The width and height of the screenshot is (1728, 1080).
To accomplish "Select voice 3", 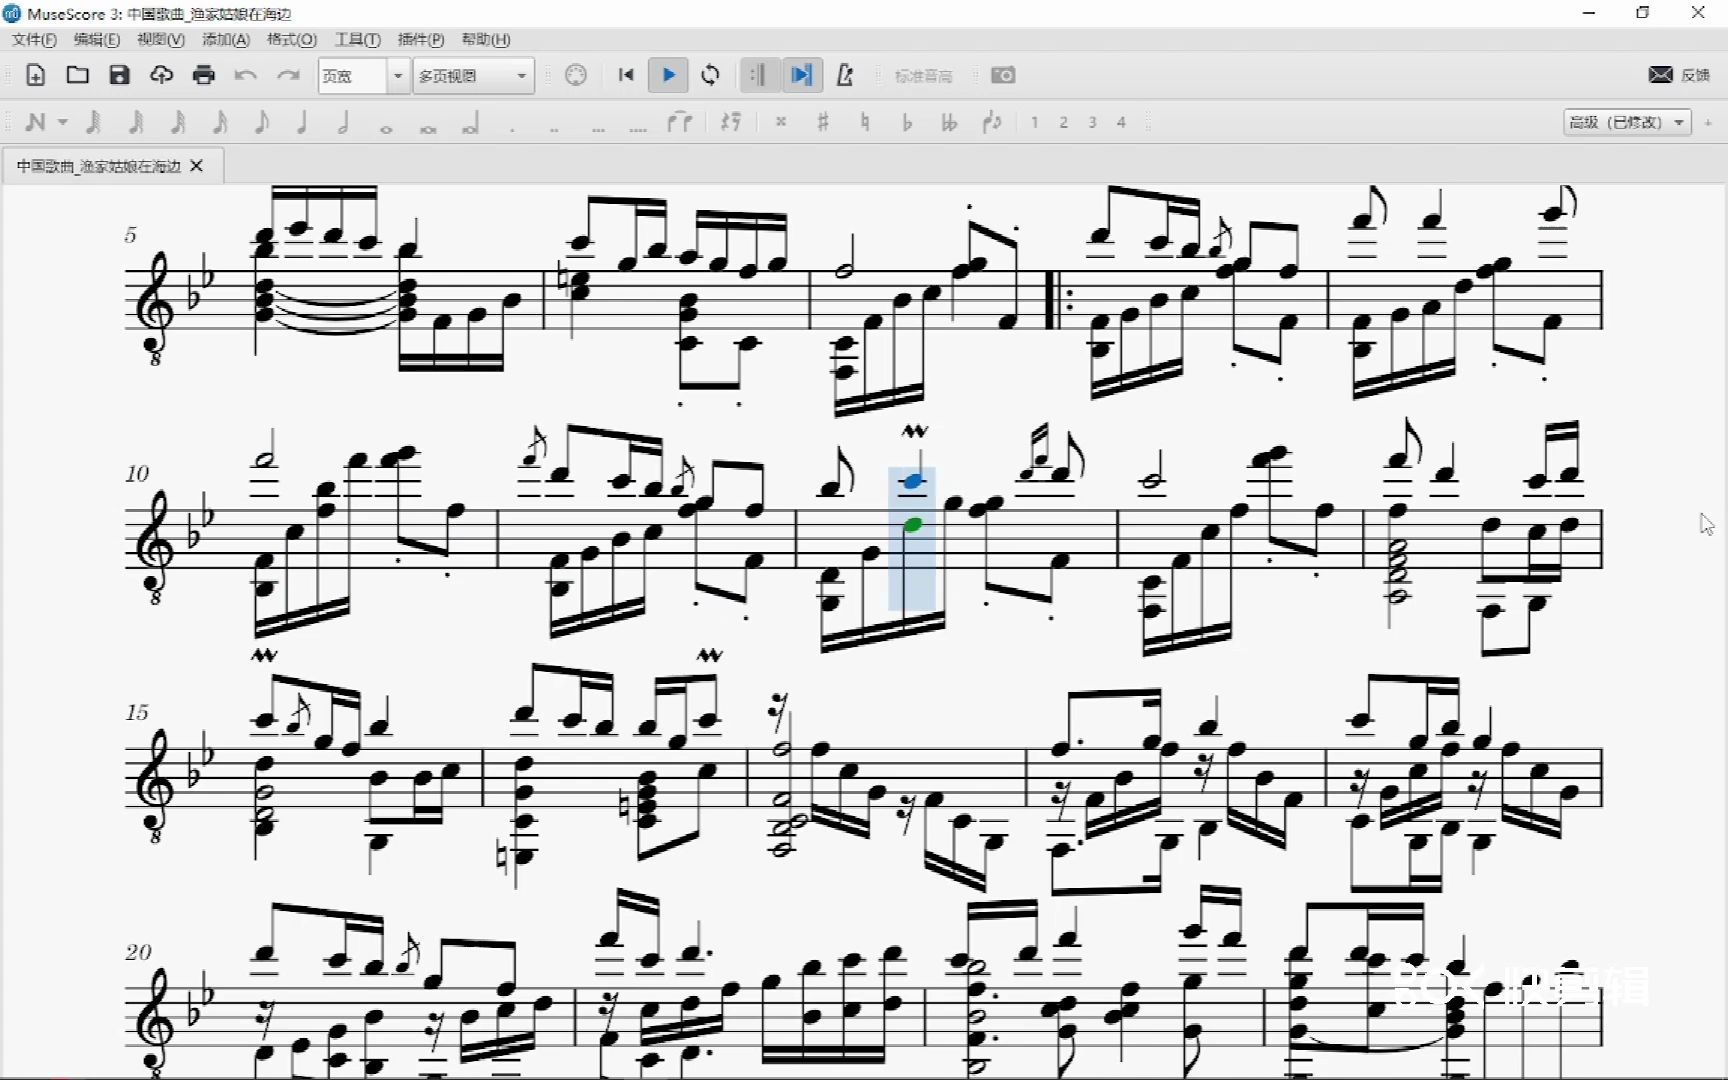I will pyautogui.click(x=1092, y=122).
